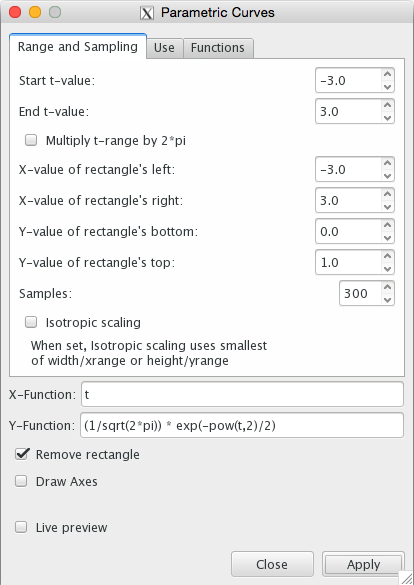Screen dimensions: 414x585
Task: Switch to the Use tab
Action: (164, 48)
